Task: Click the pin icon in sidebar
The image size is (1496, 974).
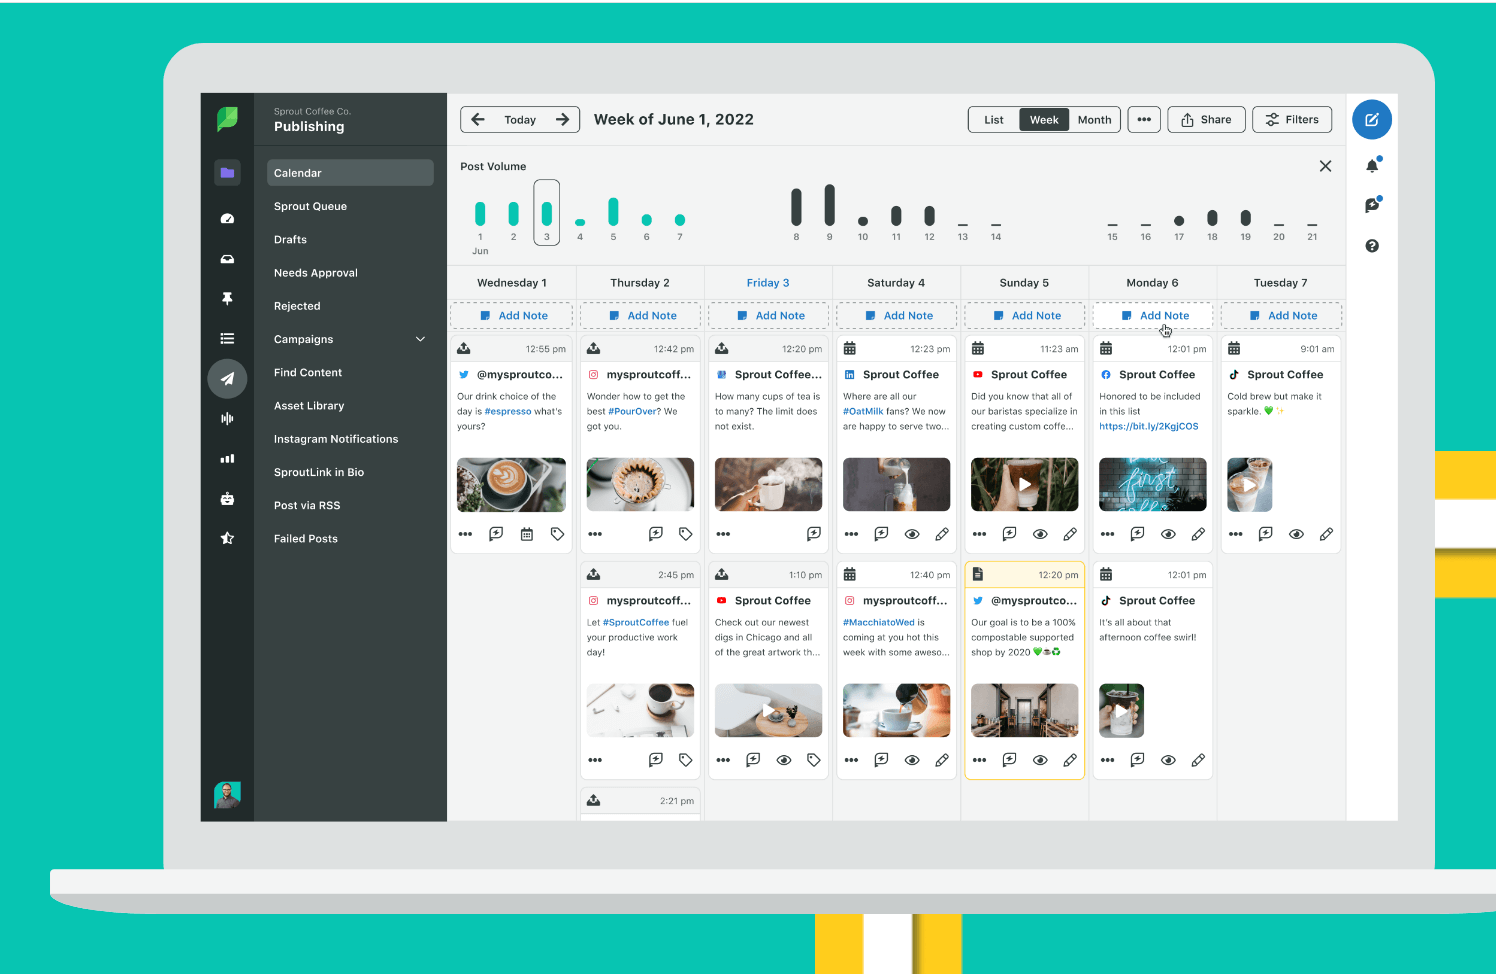Action: [227, 299]
